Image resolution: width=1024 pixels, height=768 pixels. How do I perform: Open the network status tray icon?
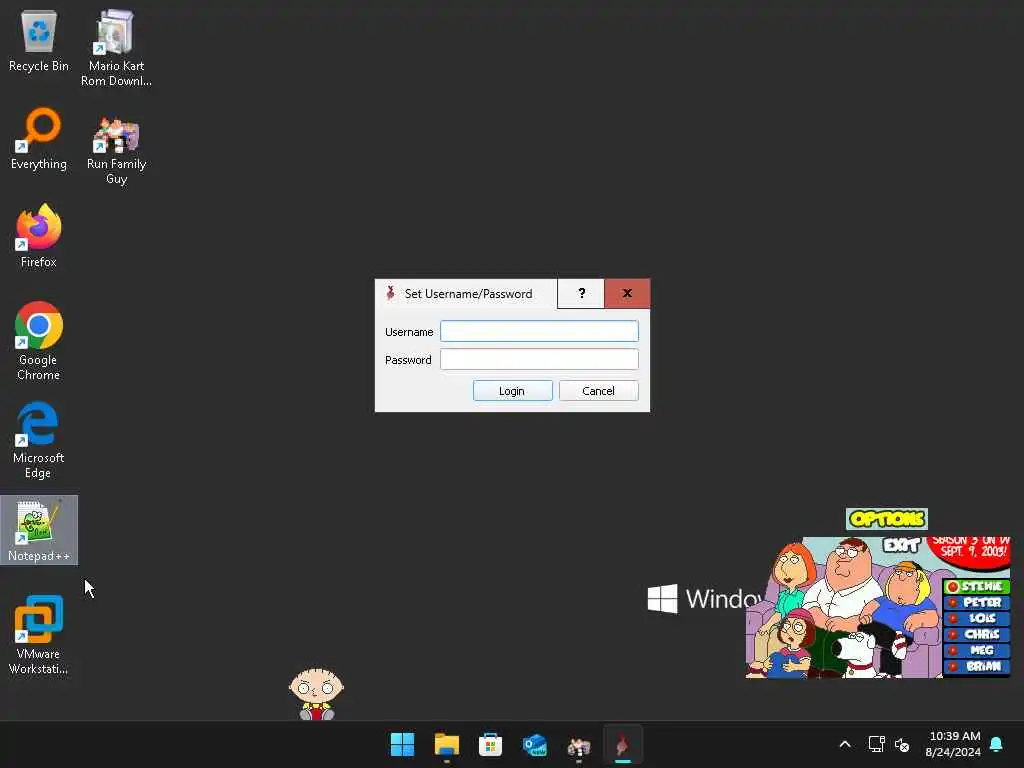(876, 744)
